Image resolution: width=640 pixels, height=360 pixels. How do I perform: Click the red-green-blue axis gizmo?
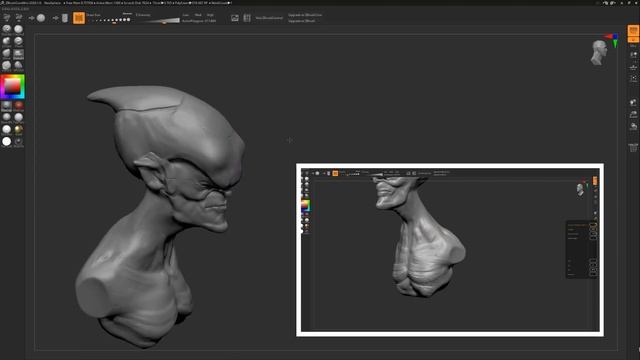(612, 40)
